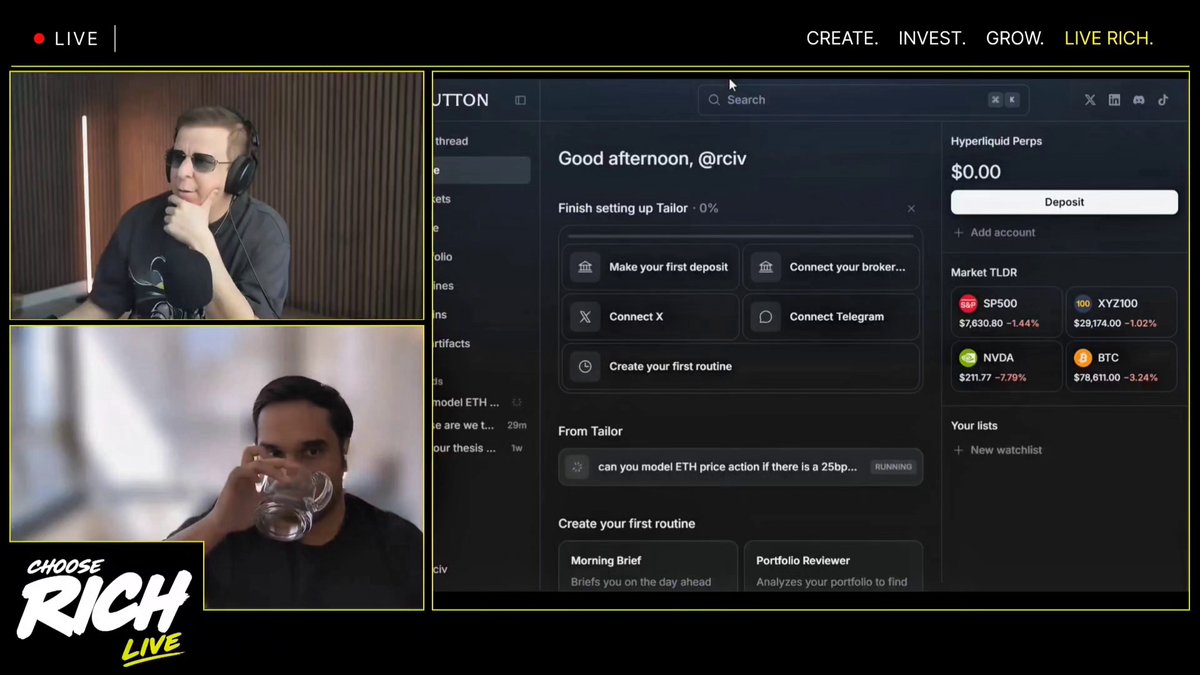Dismiss the Finish setting up Tailor panel
Viewport: 1200px width, 675px height.
click(911, 209)
